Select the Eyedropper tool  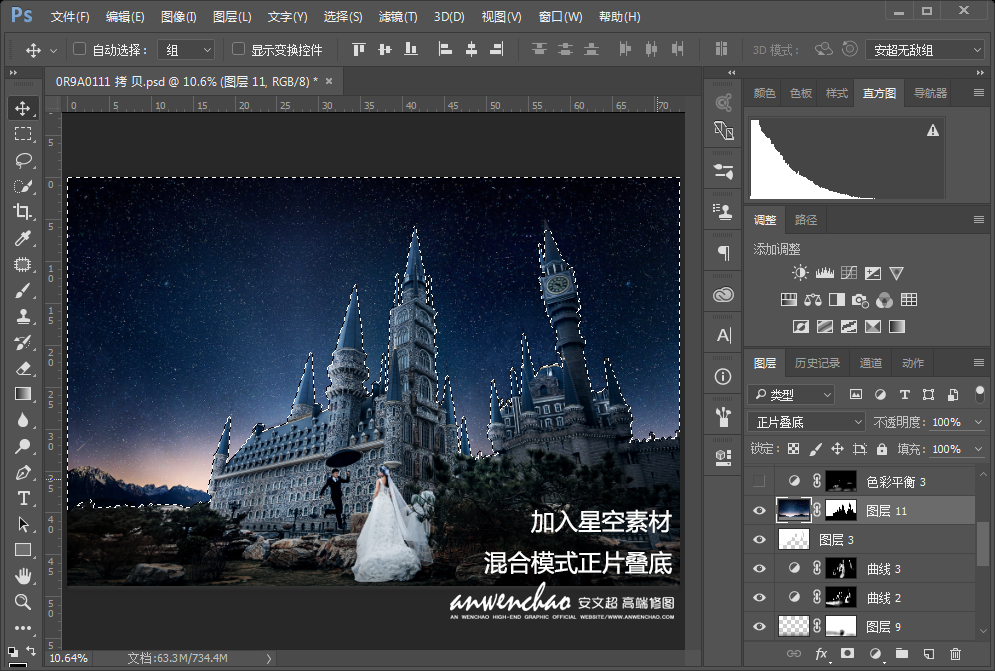(x=23, y=238)
